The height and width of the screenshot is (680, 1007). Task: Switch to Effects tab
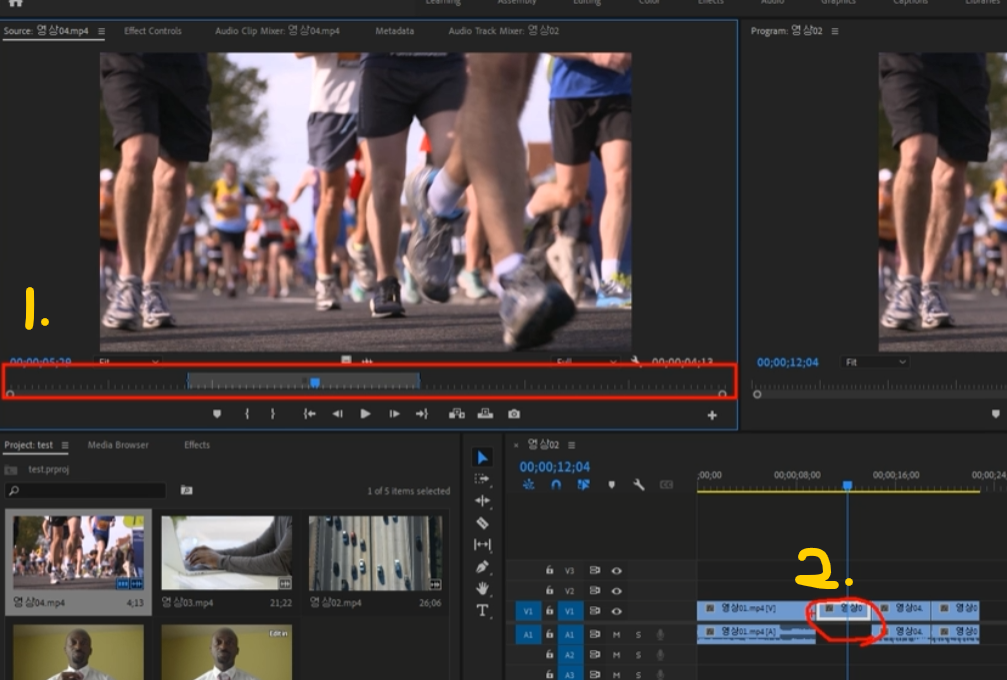click(x=197, y=445)
